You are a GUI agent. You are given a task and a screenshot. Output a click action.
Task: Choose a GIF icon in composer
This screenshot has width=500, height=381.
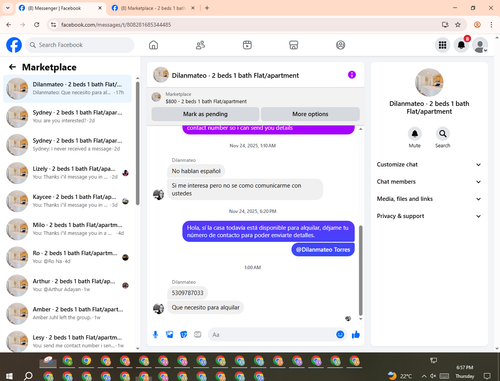pos(198,334)
